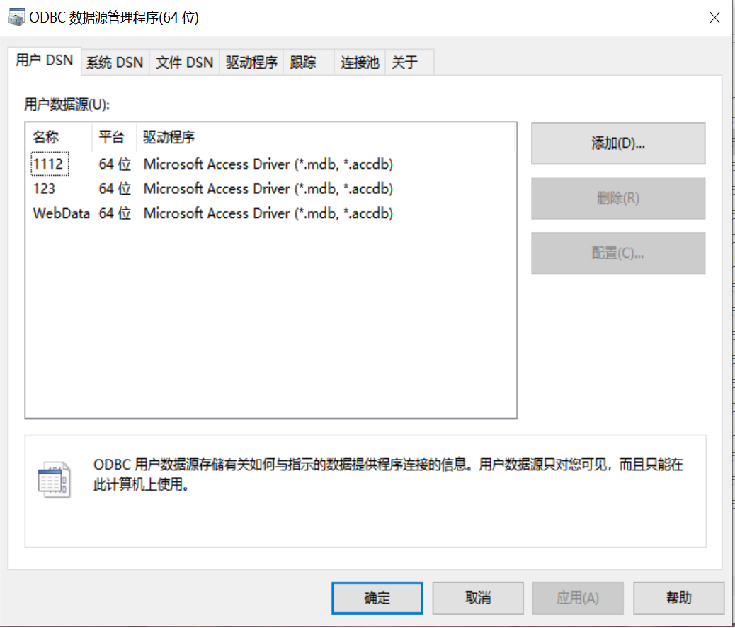Viewport: 735px width, 628px height.
Task: Click the 驱动程序 column header
Action: coord(326,137)
